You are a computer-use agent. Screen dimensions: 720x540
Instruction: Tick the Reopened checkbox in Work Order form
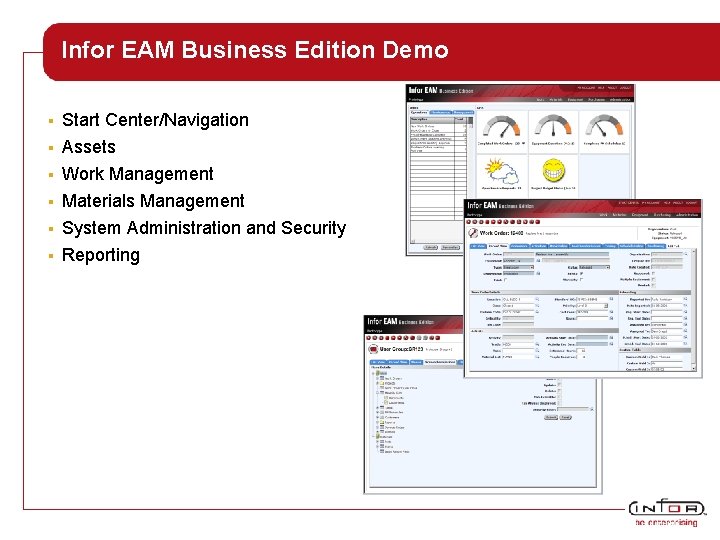point(653,273)
